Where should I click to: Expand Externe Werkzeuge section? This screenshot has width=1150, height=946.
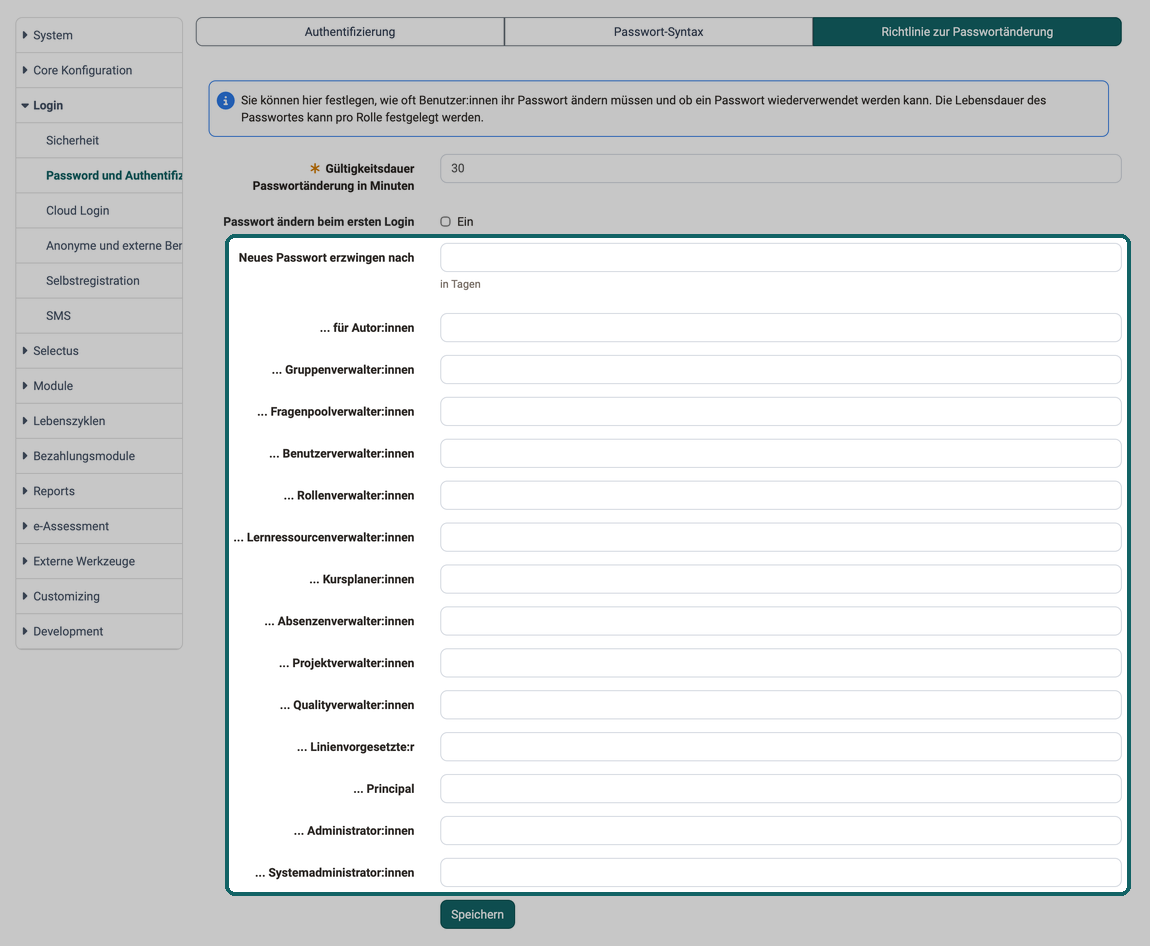pos(99,562)
